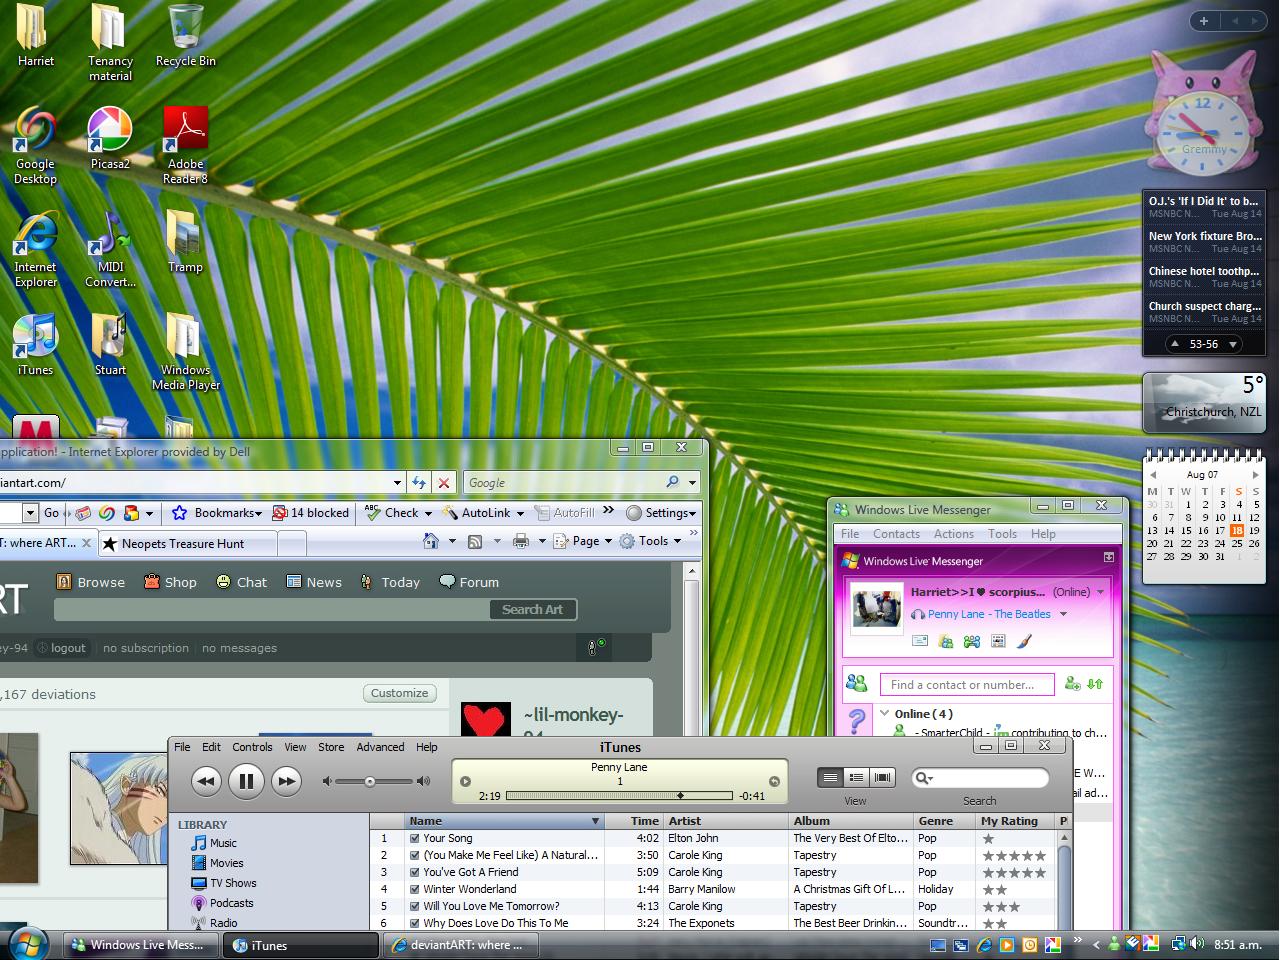Click the Search Art button on deviantART

[533, 610]
